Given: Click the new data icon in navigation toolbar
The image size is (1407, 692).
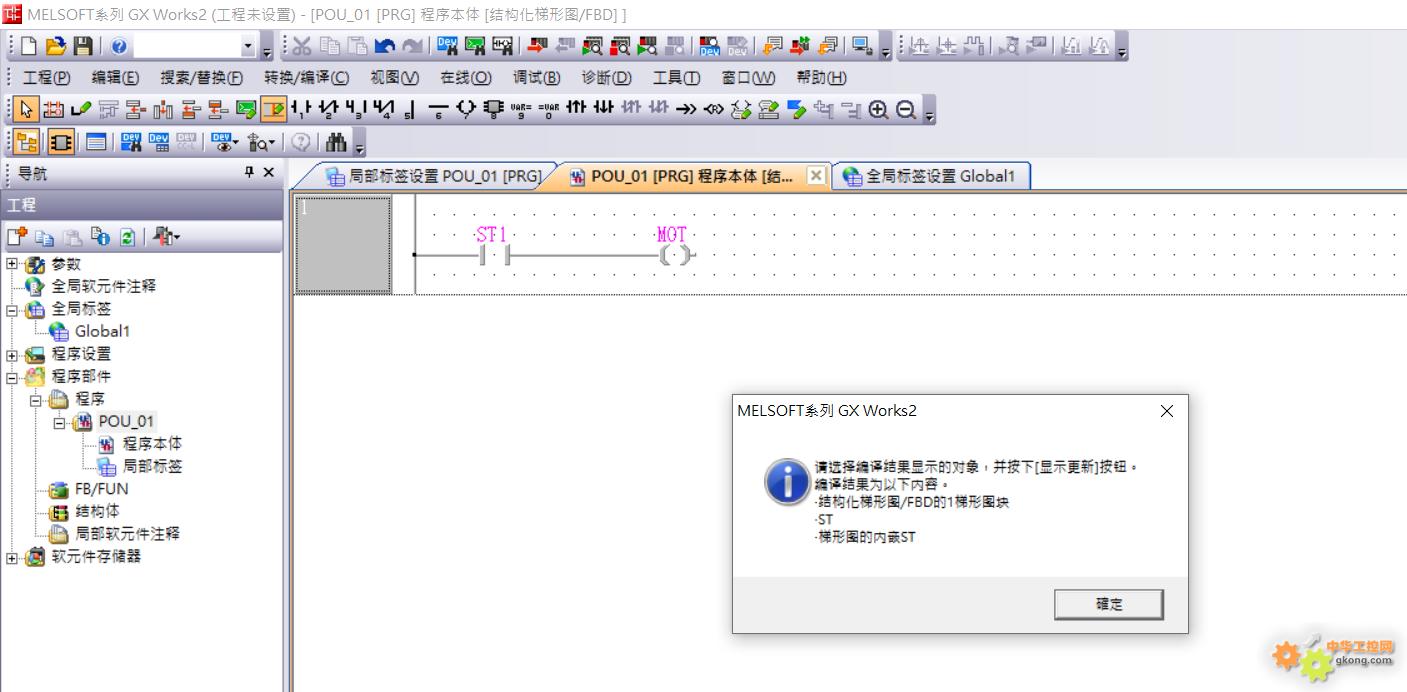Looking at the screenshot, I should click(17, 237).
